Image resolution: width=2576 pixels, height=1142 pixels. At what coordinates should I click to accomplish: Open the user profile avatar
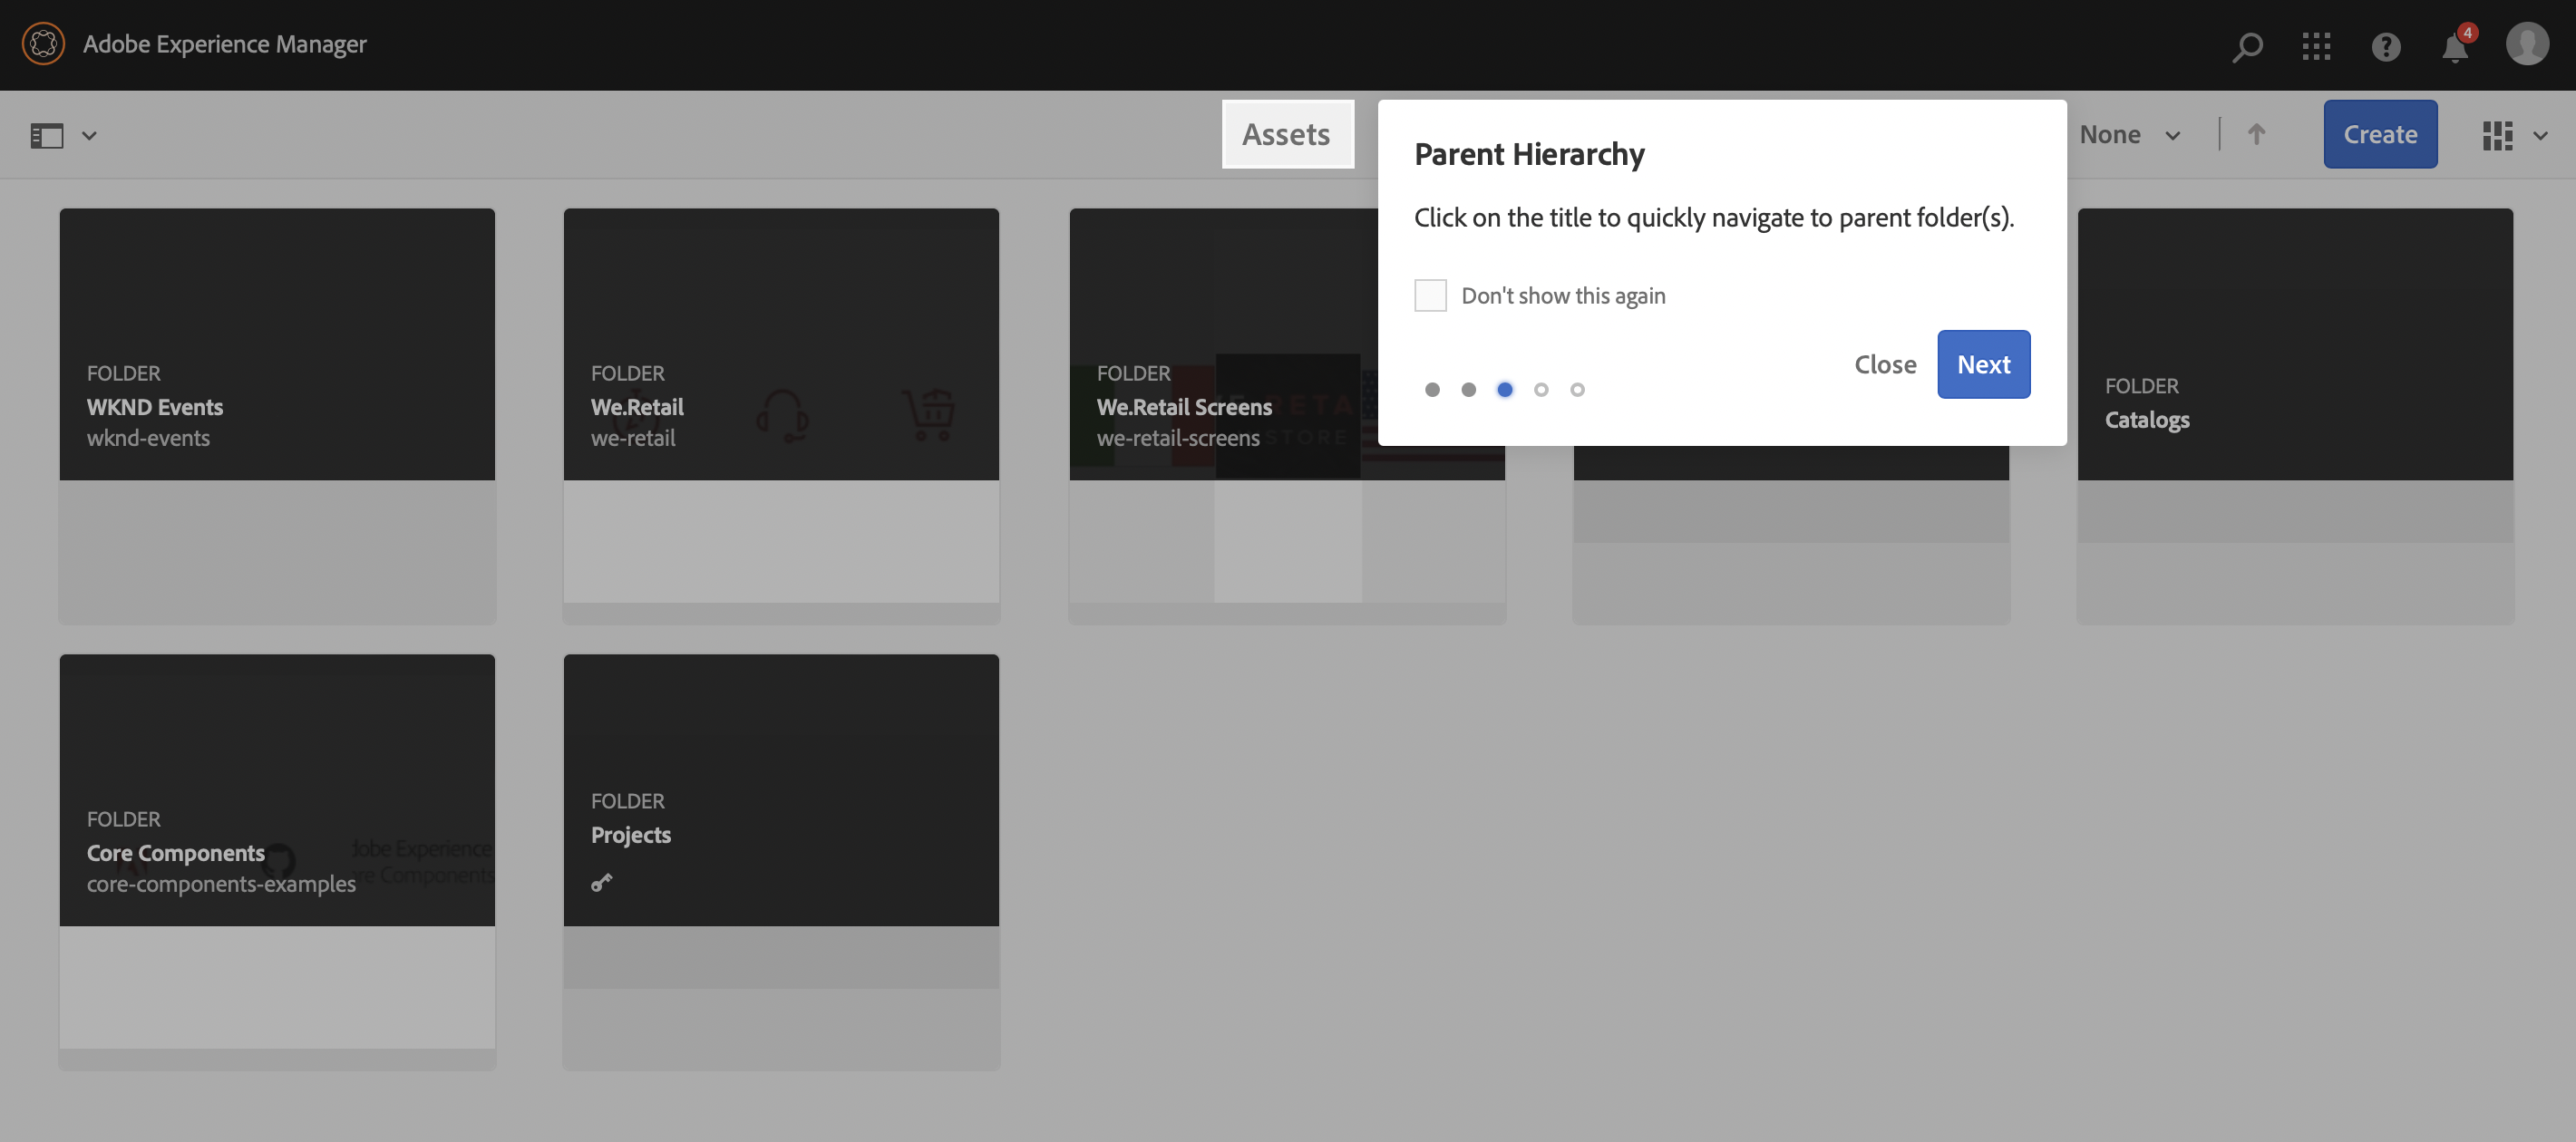click(2527, 44)
